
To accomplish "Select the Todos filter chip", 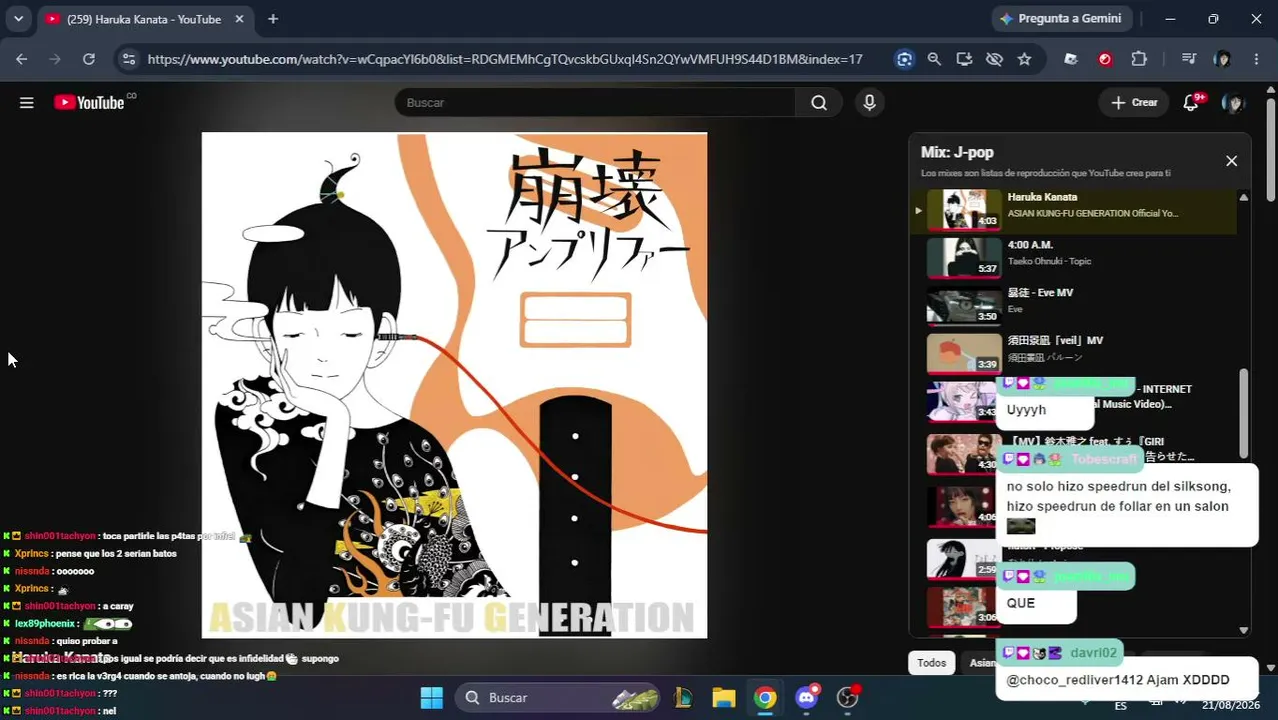I will coord(931,662).
